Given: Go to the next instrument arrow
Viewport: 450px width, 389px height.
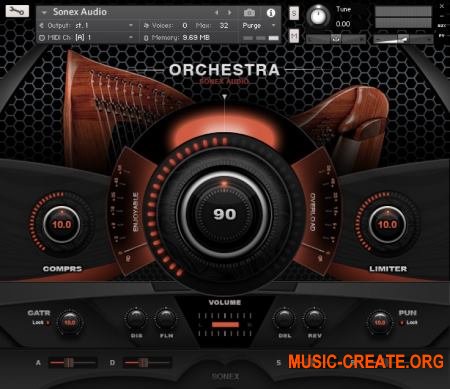Looking at the screenshot, I should point(229,12).
